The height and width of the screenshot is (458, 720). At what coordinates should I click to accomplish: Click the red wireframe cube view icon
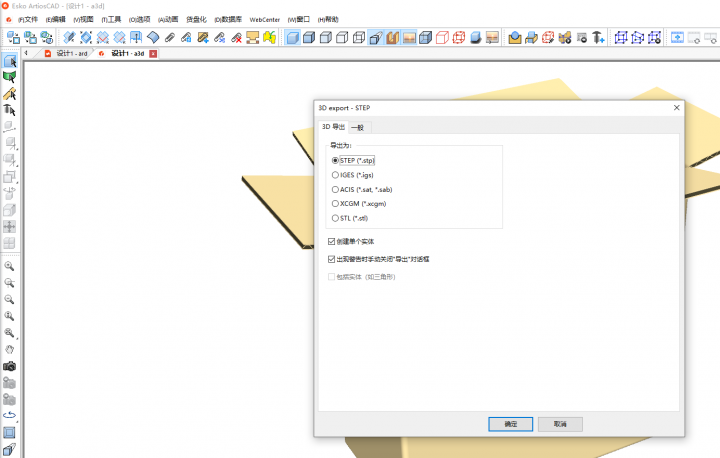459,38
